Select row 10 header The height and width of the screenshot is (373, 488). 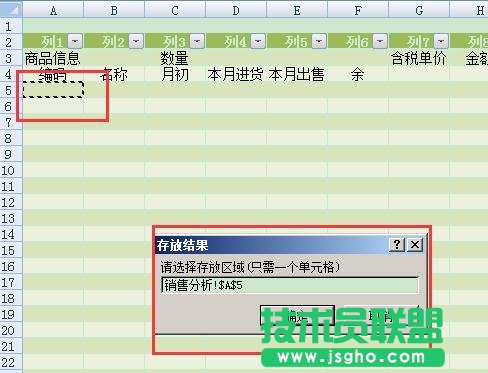11,170
